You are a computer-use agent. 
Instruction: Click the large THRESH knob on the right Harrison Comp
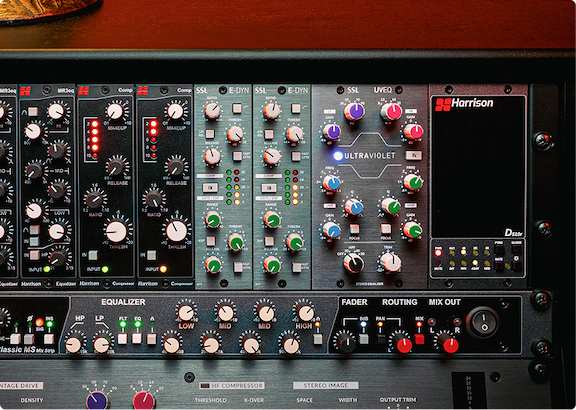tap(176, 231)
